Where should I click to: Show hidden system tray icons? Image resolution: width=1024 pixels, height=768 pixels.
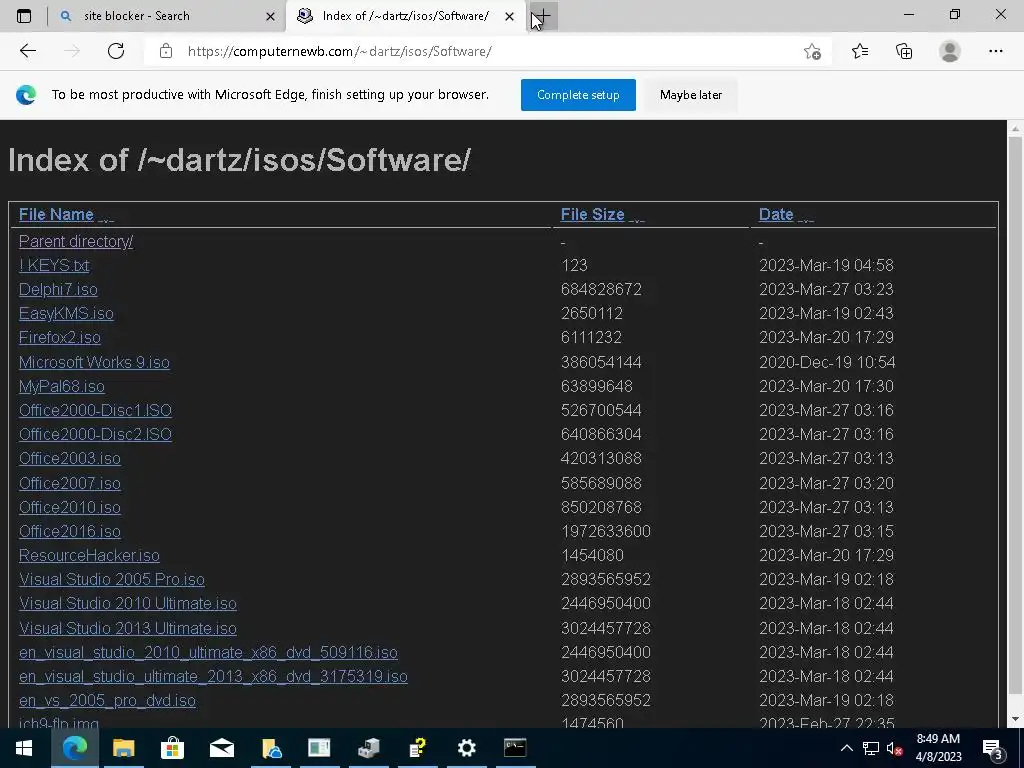[x=846, y=748]
